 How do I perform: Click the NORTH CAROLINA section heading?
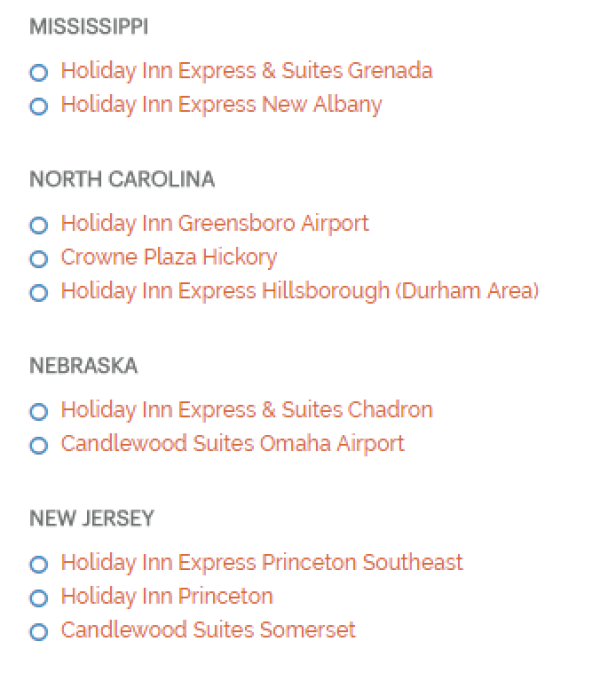(122, 179)
